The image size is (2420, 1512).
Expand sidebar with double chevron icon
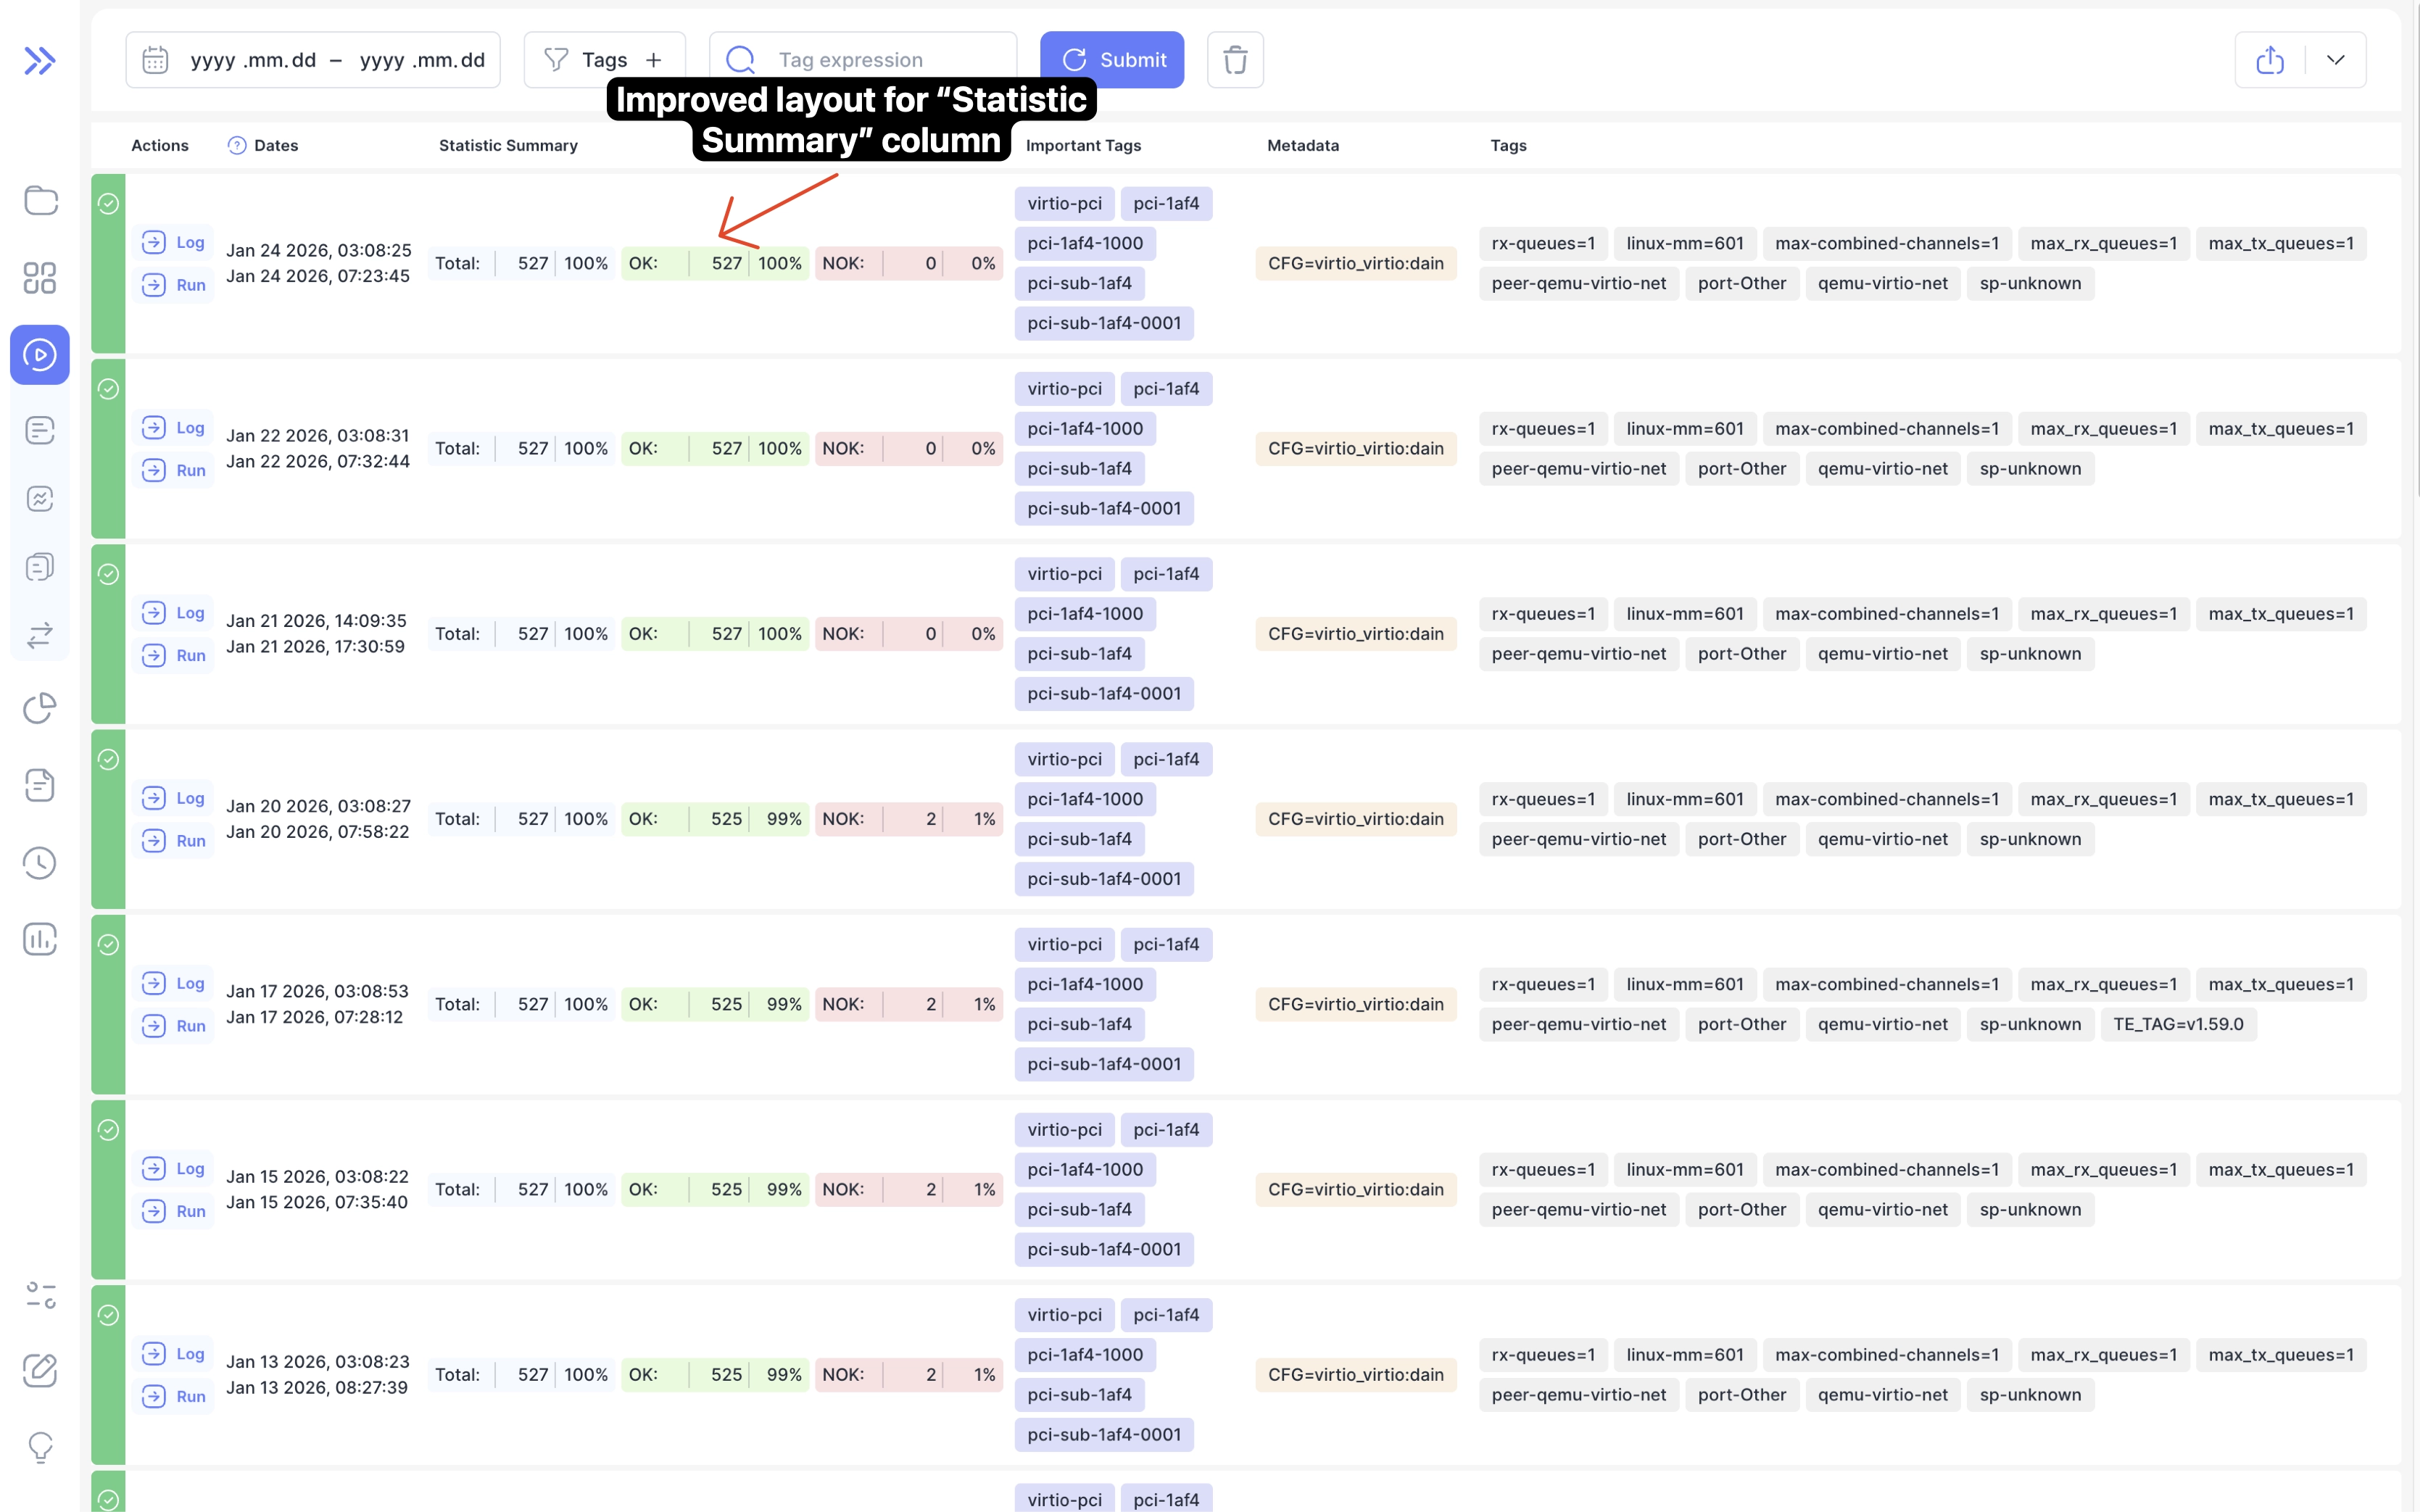pos(40,61)
